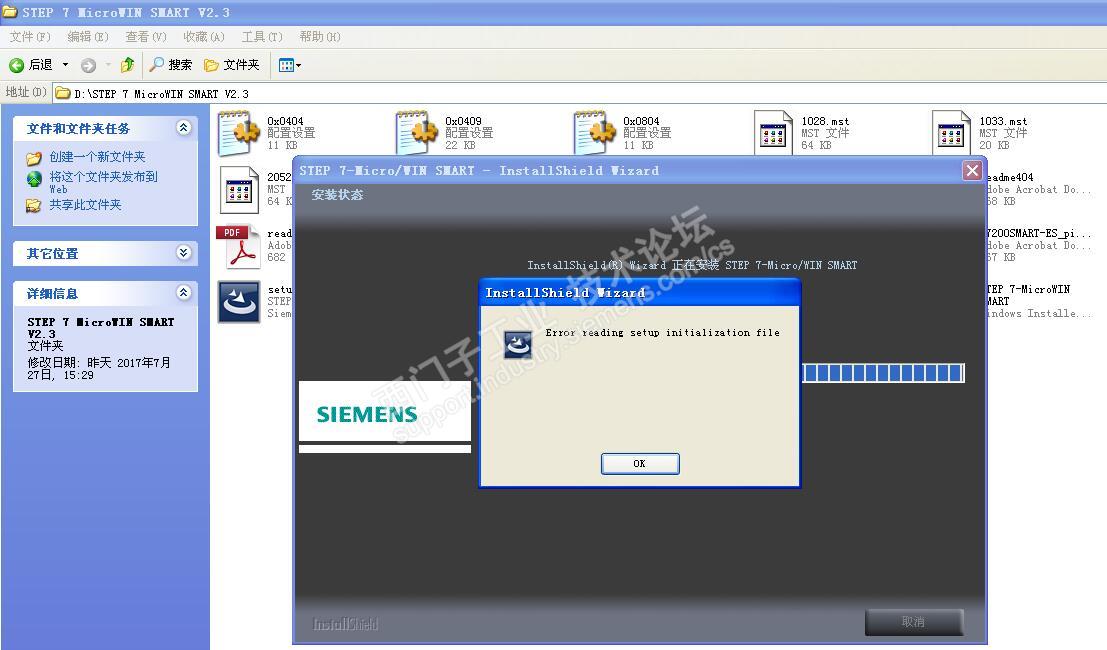Close the STEP 7-Micro/WIN SMART installer window
Screen dimensions: 1107x650
972,170
